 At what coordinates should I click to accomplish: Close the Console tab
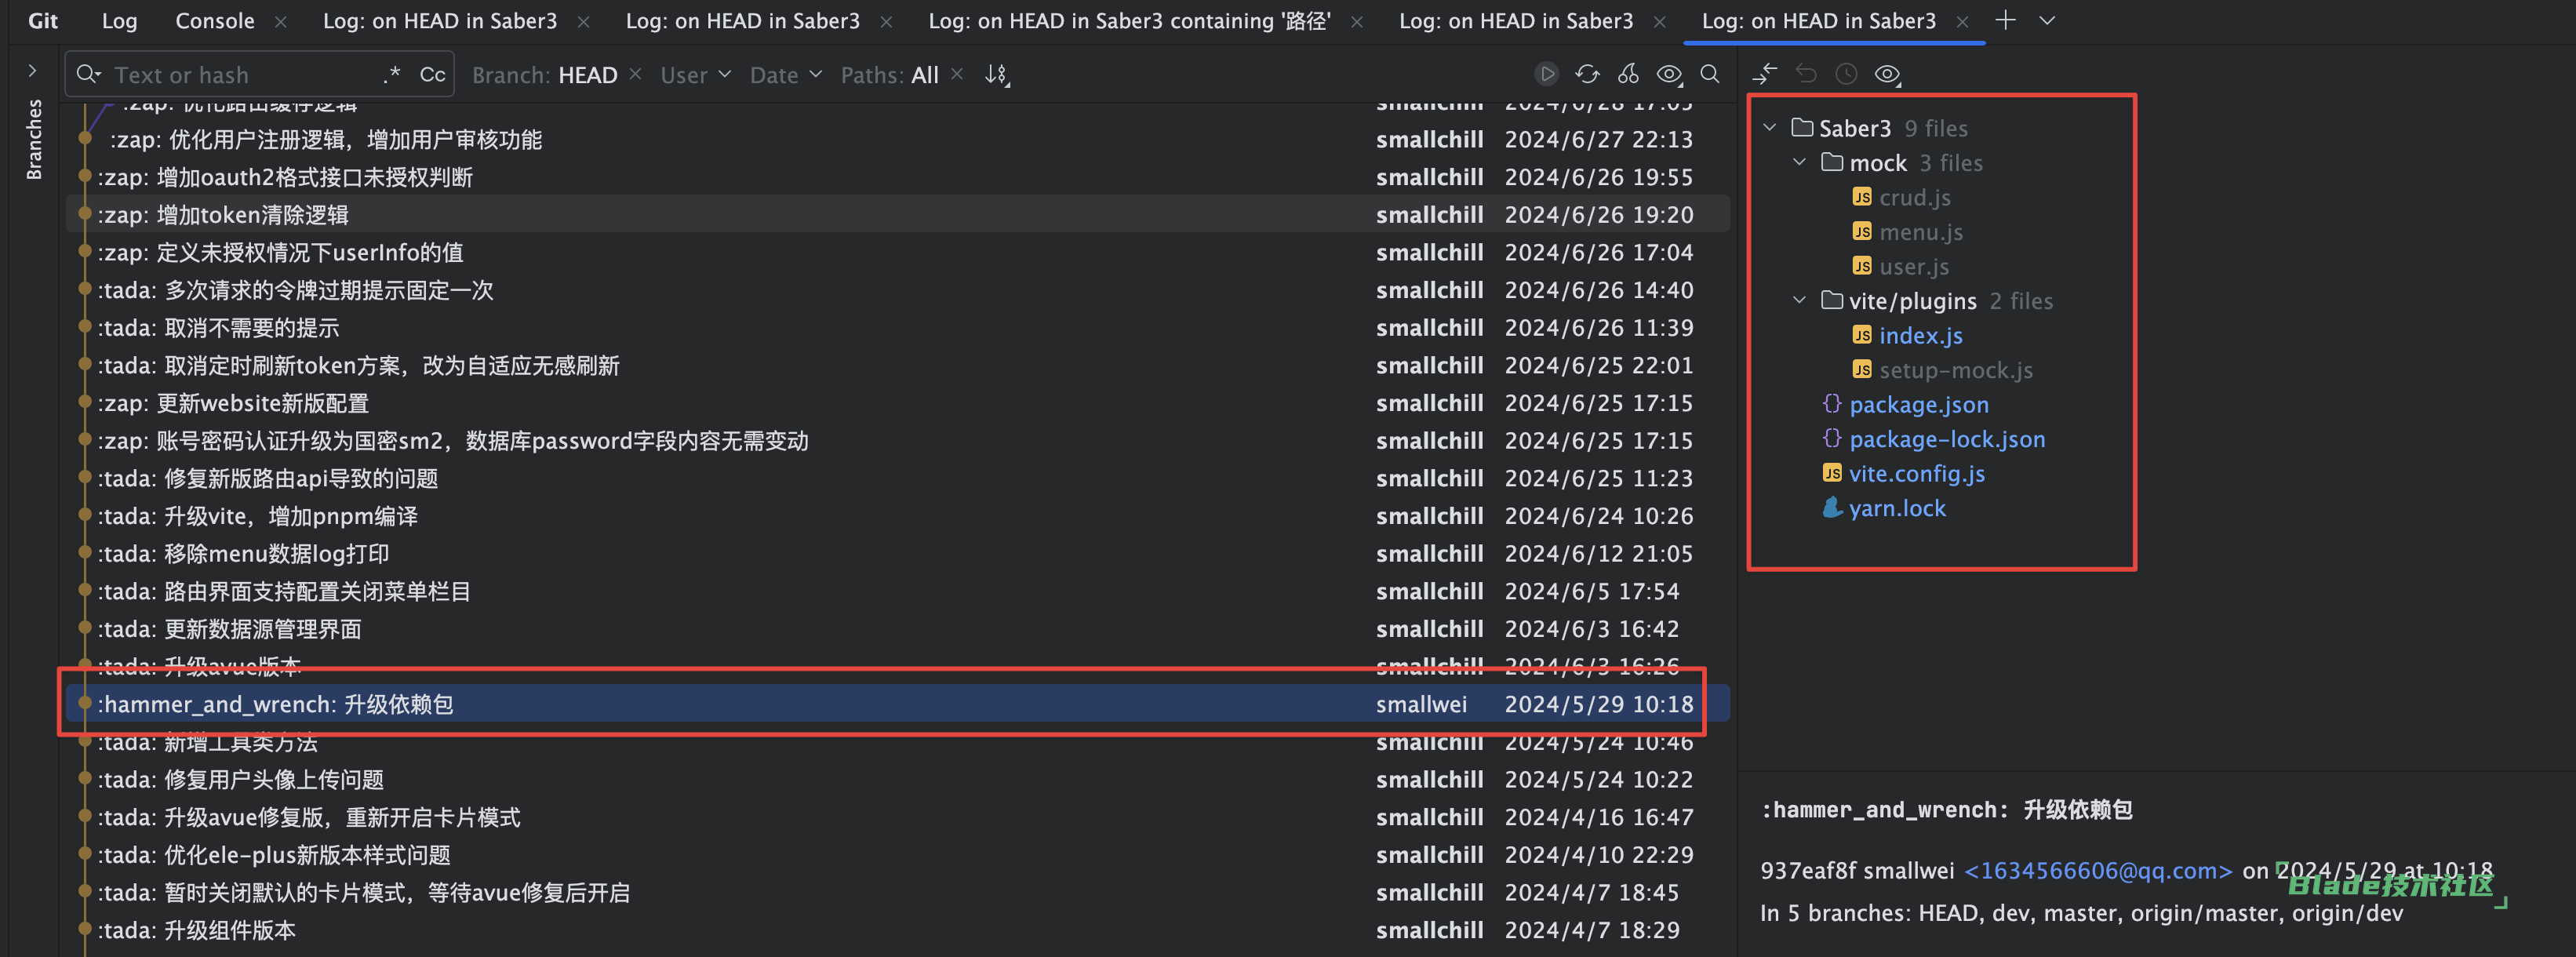click(x=280, y=21)
